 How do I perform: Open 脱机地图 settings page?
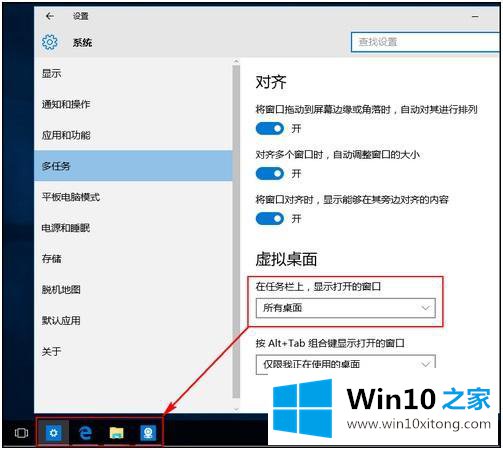pos(133,289)
